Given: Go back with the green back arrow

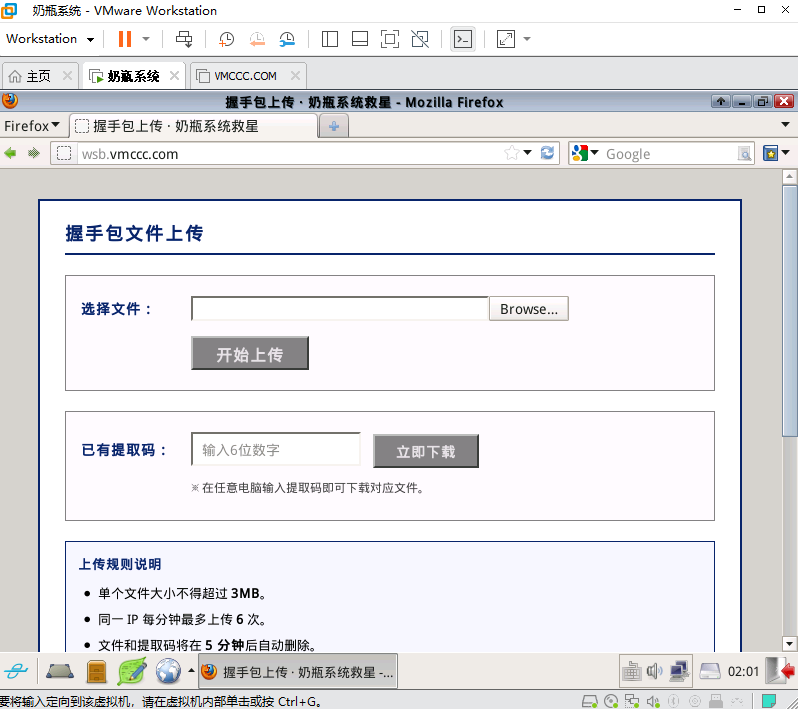Looking at the screenshot, I should pos(10,153).
